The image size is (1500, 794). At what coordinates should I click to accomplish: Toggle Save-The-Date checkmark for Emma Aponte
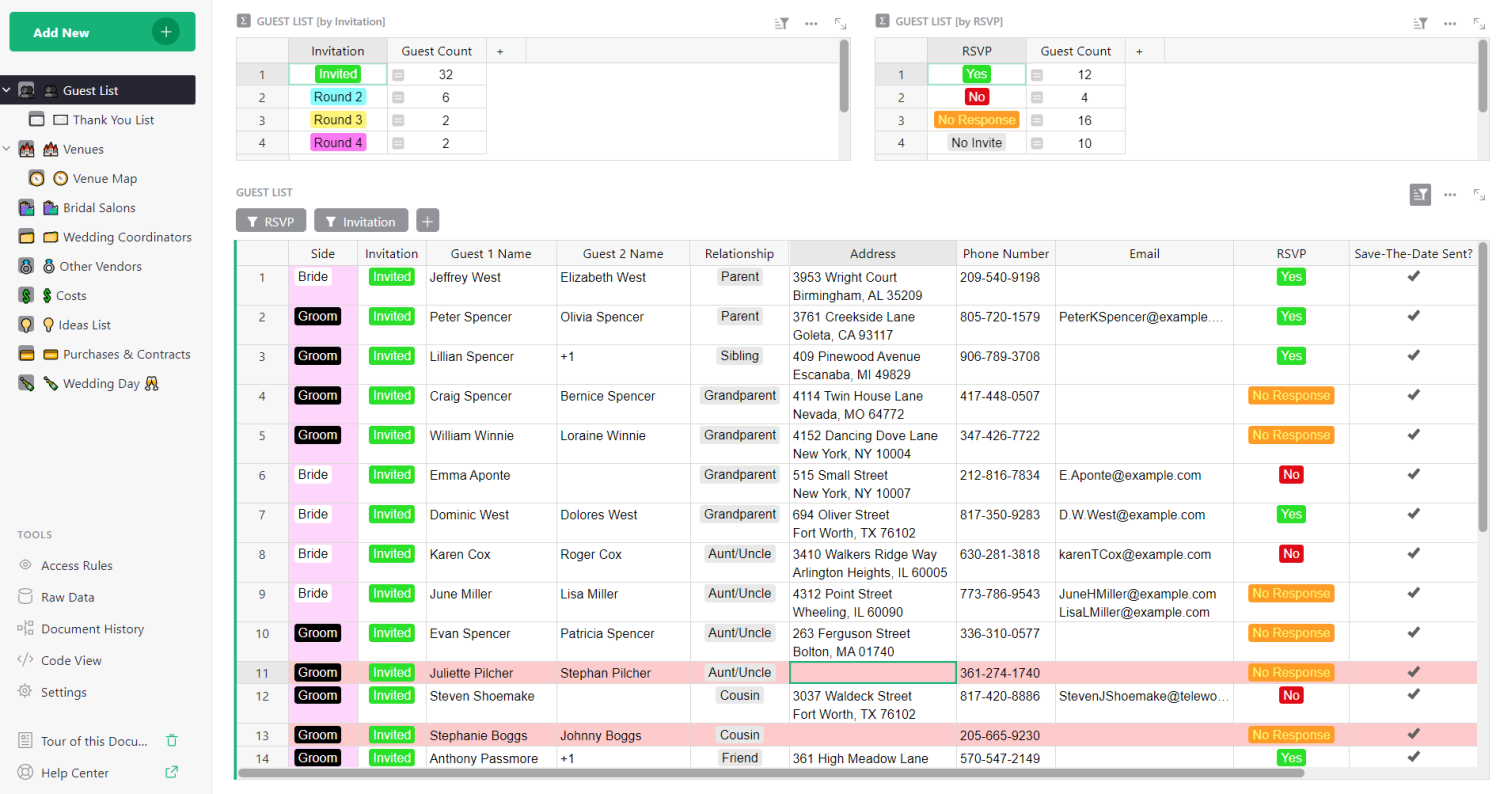point(1413,474)
